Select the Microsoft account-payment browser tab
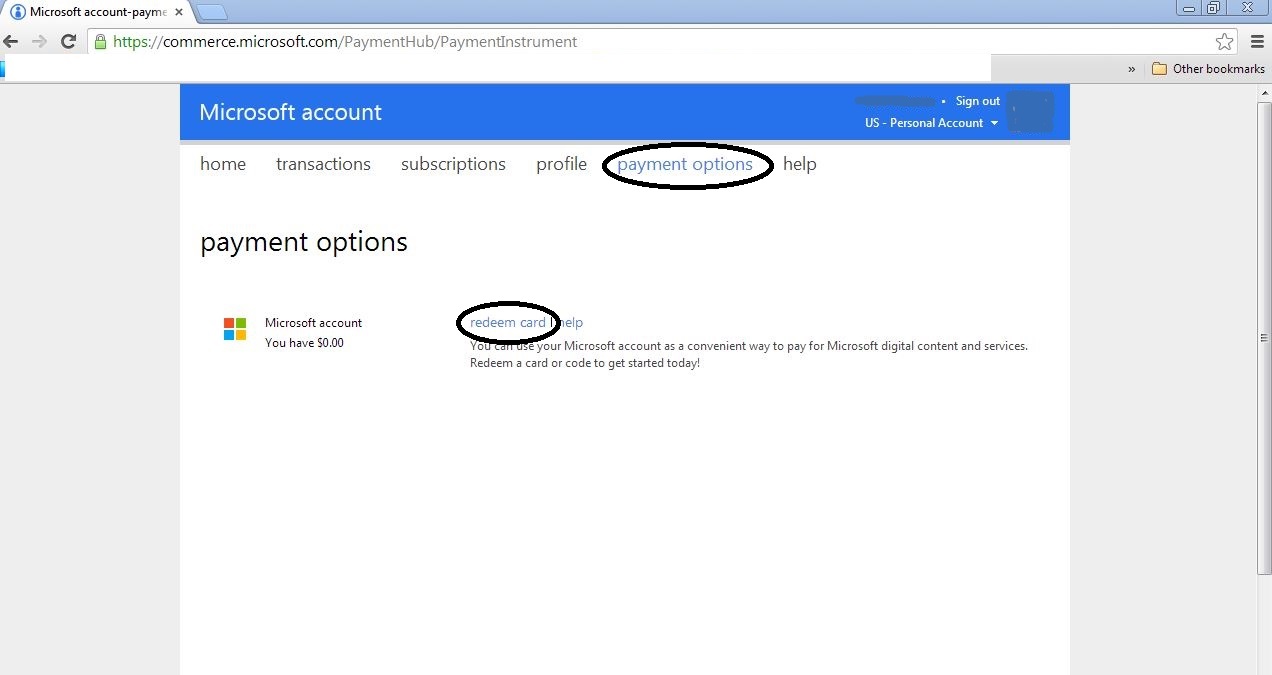The height and width of the screenshot is (675, 1272). point(97,12)
